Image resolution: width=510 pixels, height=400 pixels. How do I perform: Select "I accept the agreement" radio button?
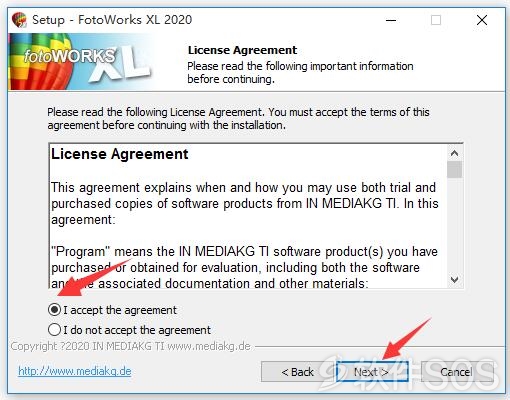click(x=54, y=310)
